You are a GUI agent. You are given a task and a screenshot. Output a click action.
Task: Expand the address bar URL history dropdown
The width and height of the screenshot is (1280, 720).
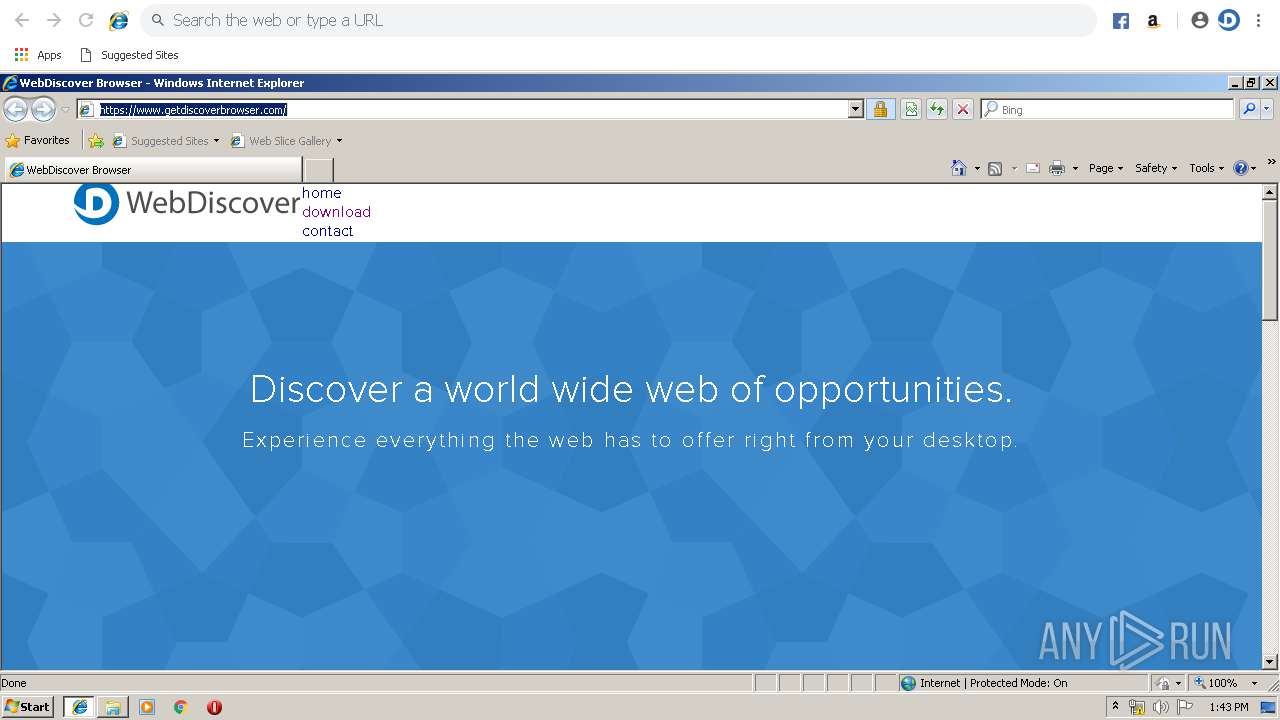point(855,110)
